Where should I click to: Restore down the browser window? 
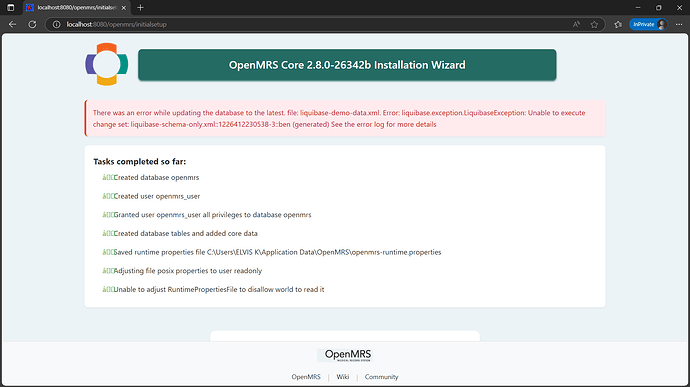(x=659, y=7)
